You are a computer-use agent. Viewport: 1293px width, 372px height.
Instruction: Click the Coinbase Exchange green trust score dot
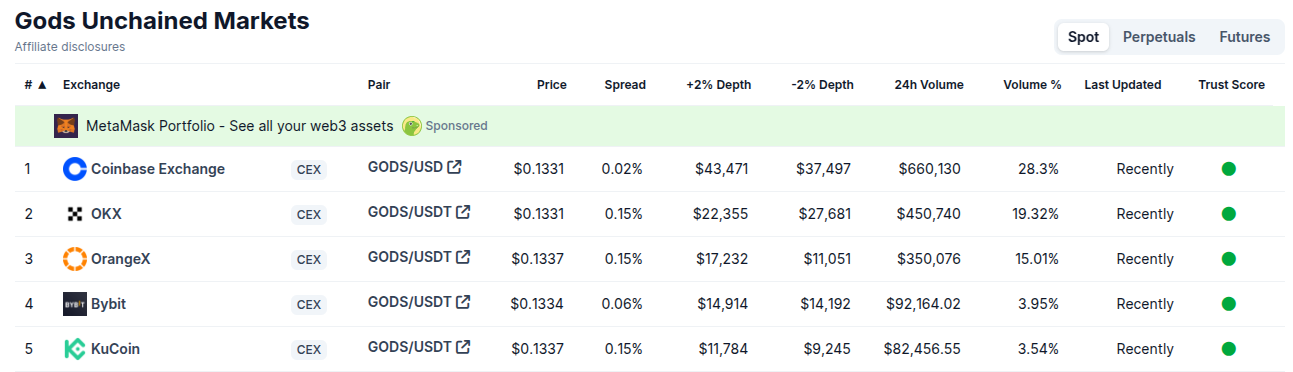click(1229, 169)
